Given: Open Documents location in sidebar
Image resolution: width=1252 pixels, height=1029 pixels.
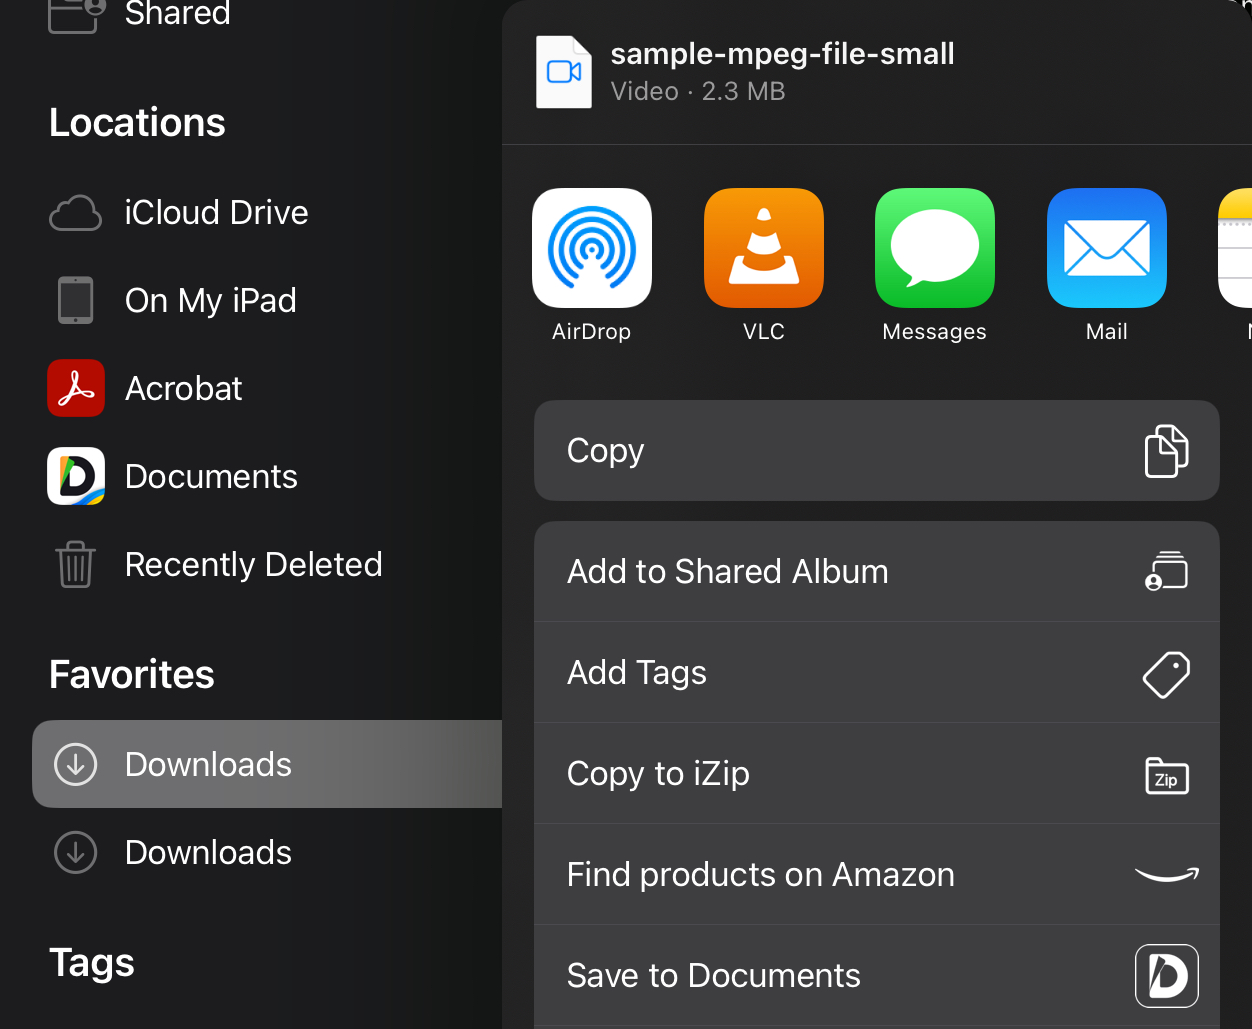Looking at the screenshot, I should click(x=267, y=476).
